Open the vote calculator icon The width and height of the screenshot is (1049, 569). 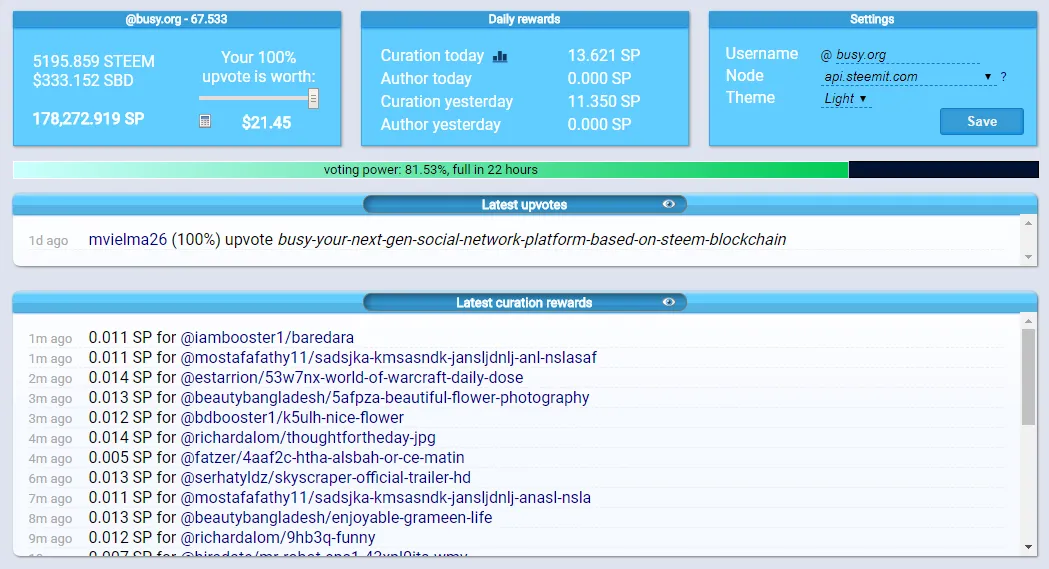tap(205, 121)
